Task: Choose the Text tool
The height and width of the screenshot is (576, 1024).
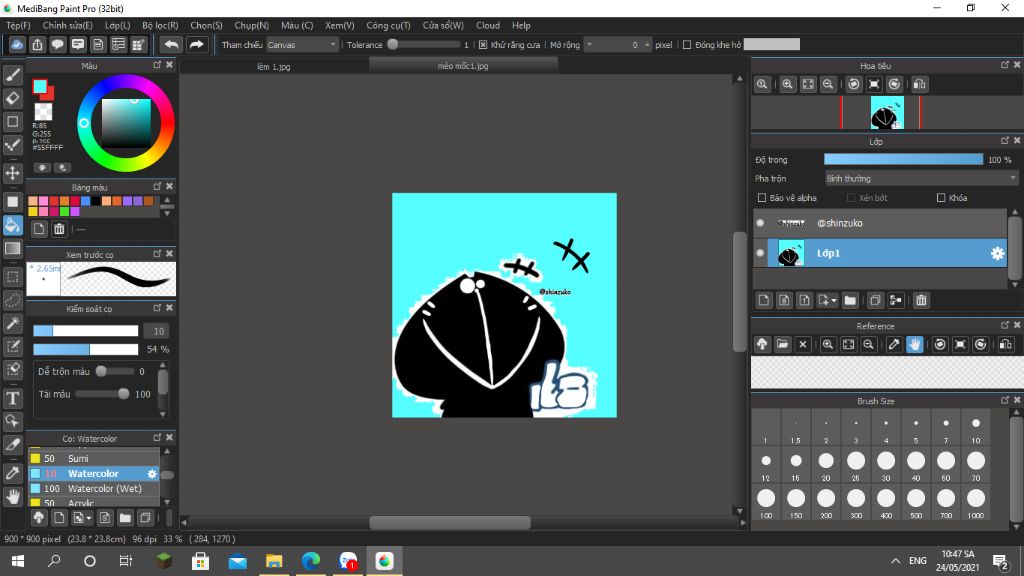Action: click(x=13, y=398)
